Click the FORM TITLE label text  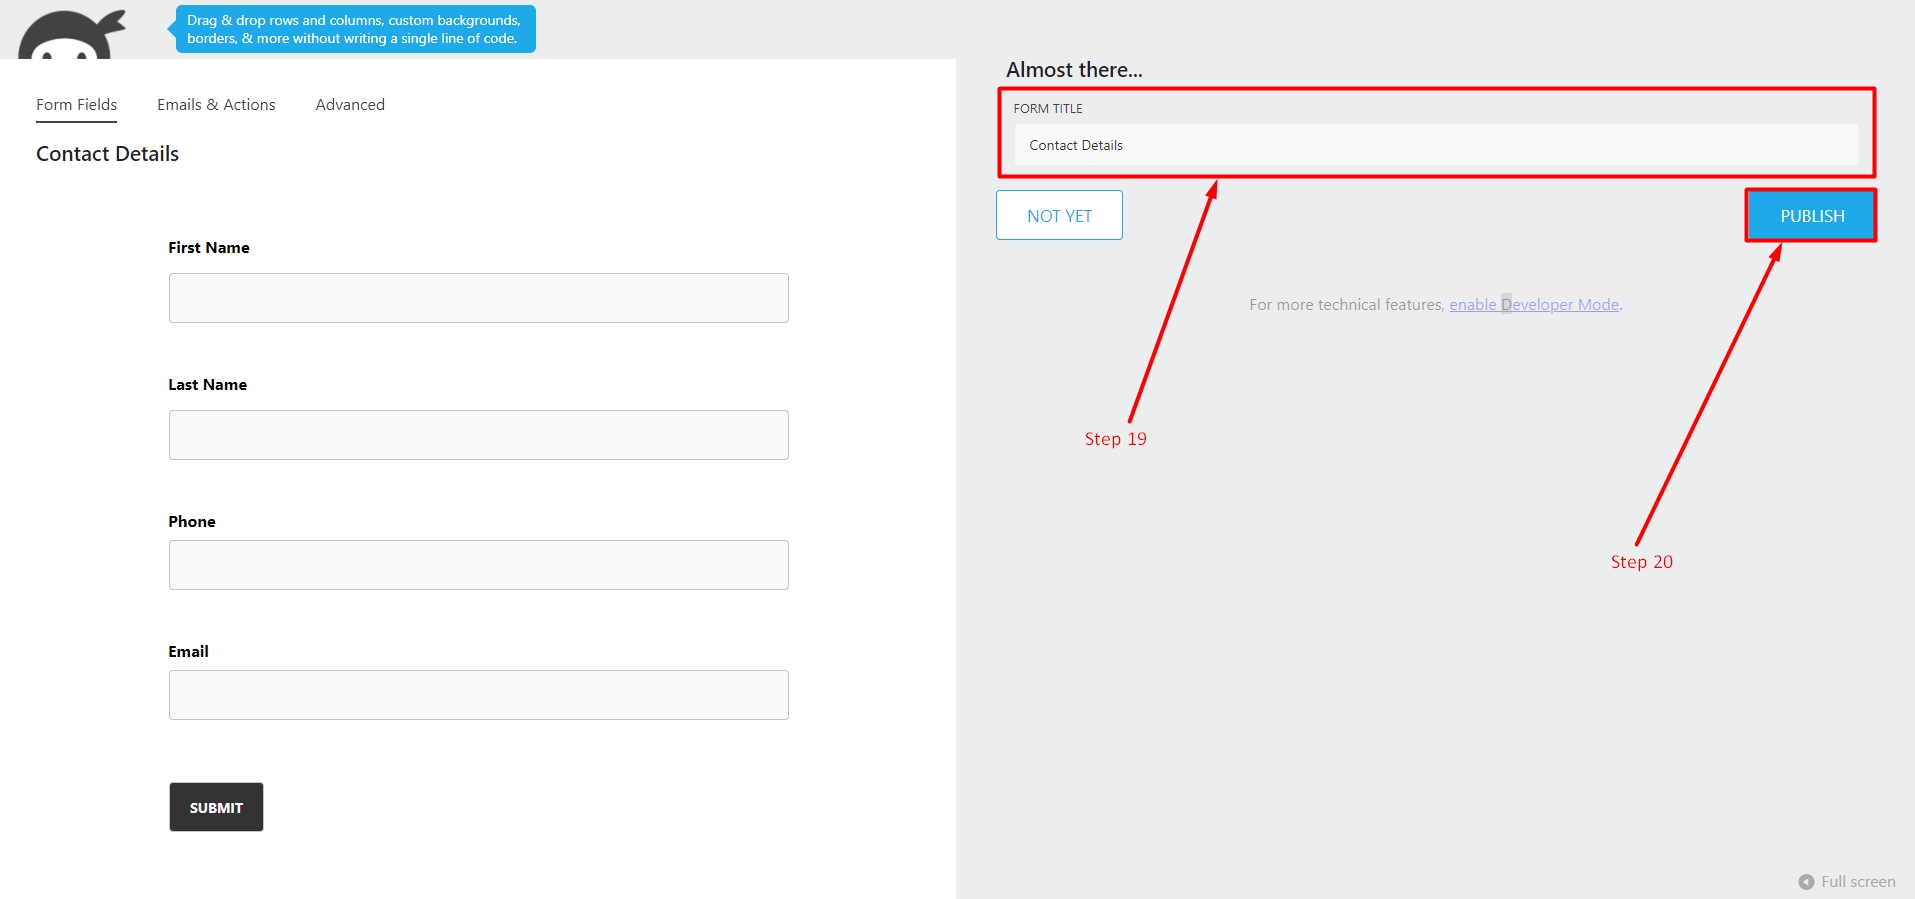[1048, 109]
